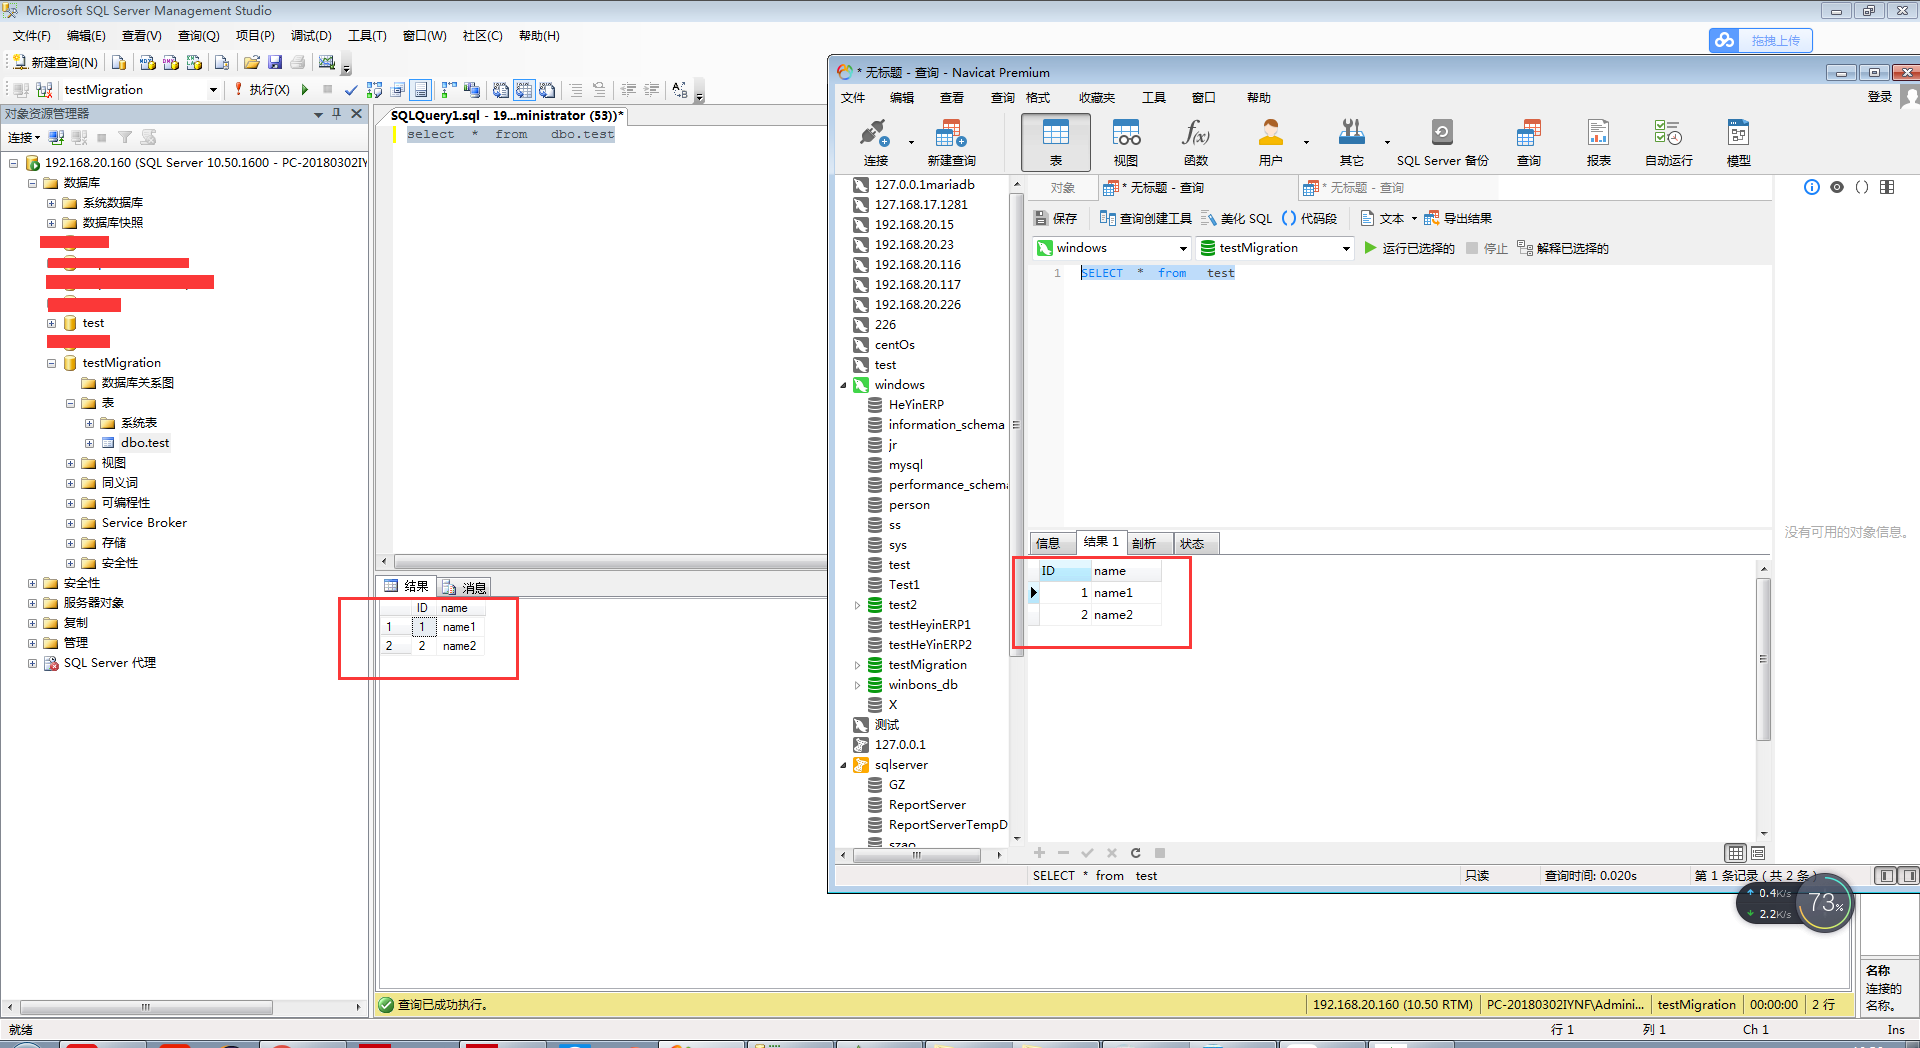
Task: Expand the dbo.test table node
Action: click(89, 443)
